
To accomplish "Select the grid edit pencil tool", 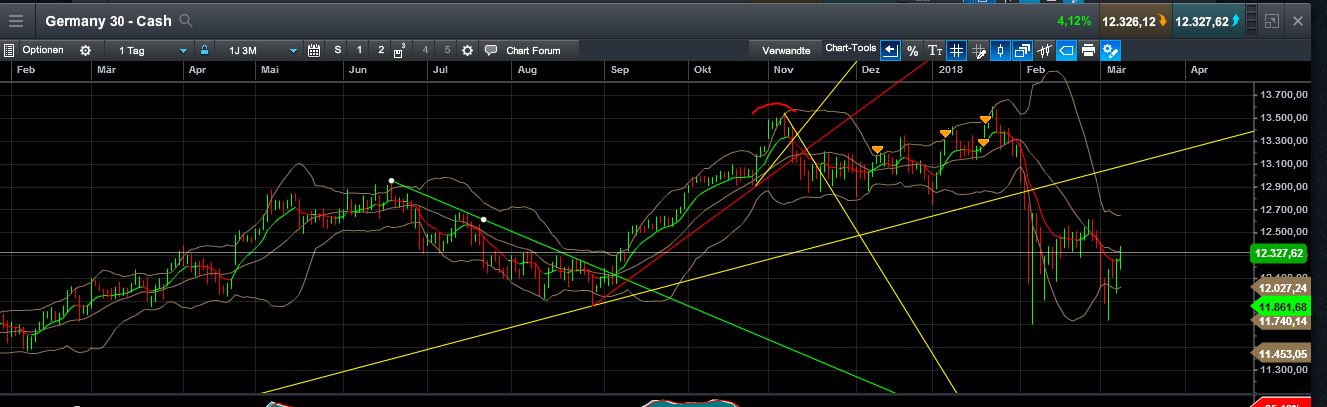I will 978,50.
